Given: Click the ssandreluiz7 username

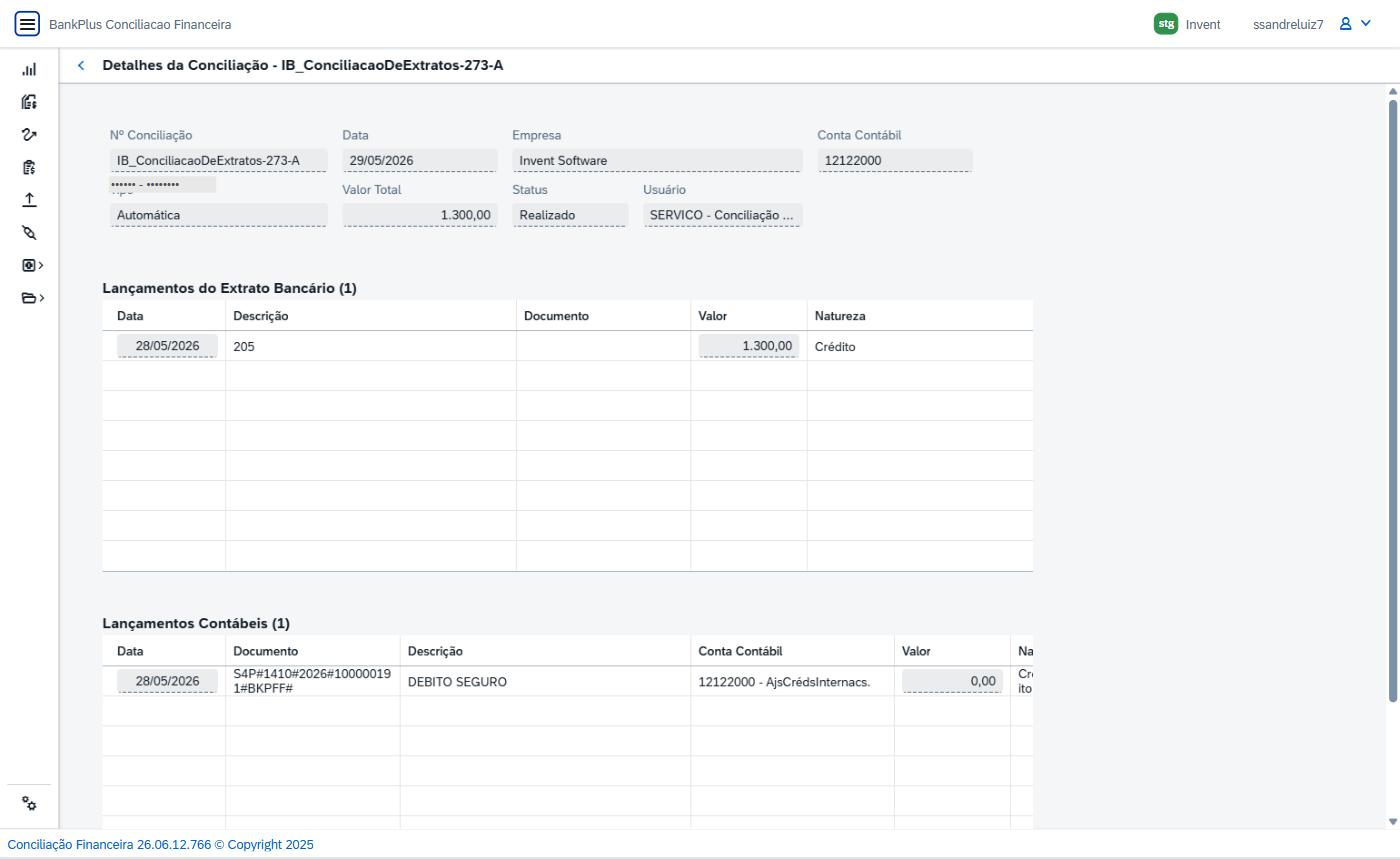Looking at the screenshot, I should [1288, 24].
